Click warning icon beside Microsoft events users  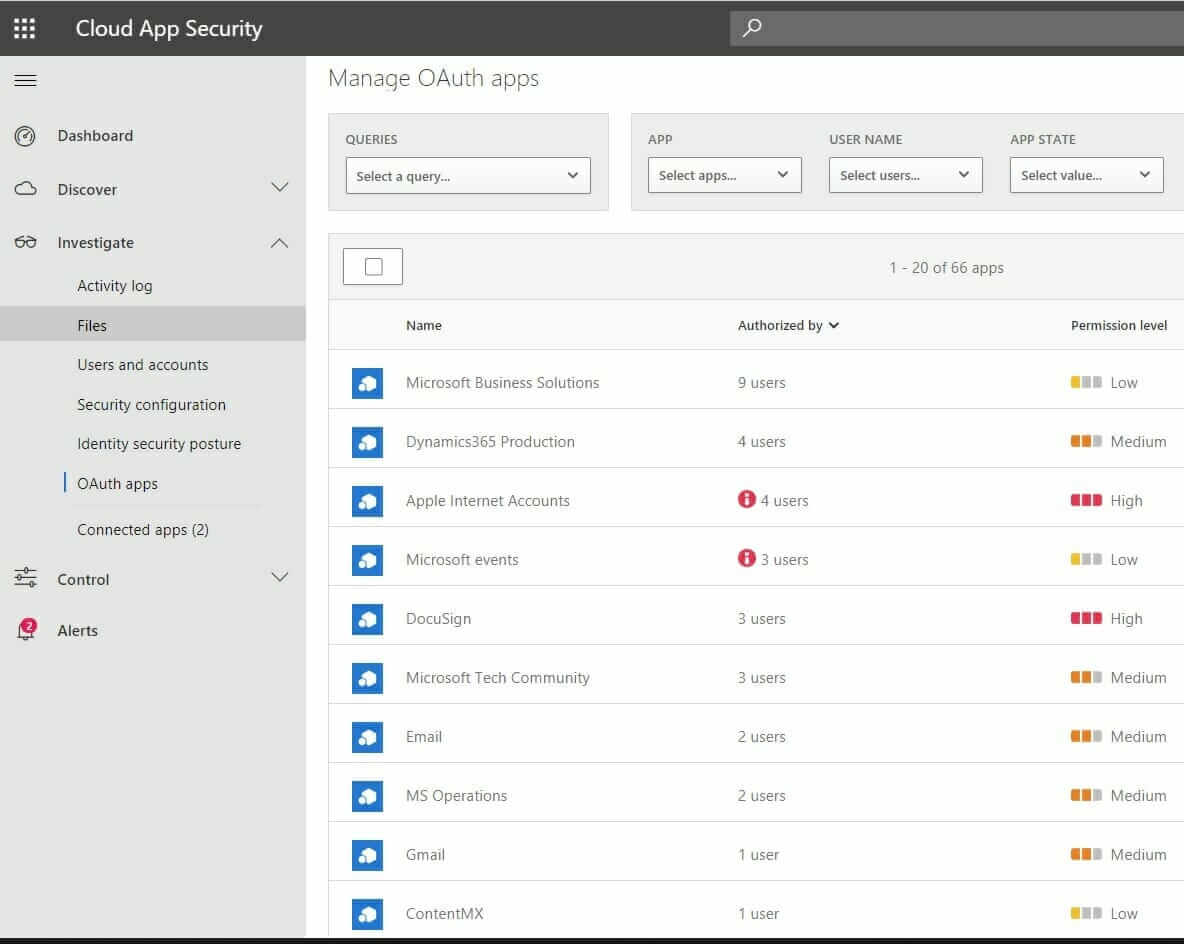click(746, 558)
